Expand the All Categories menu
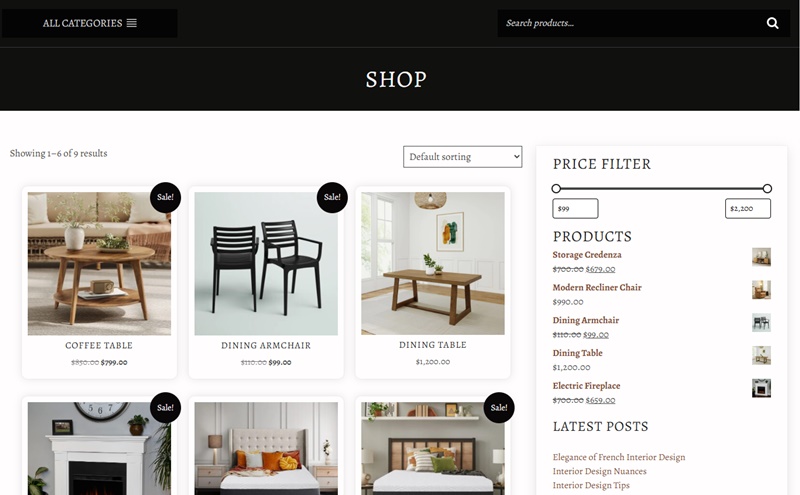The image size is (800, 495). pyautogui.click(x=90, y=23)
